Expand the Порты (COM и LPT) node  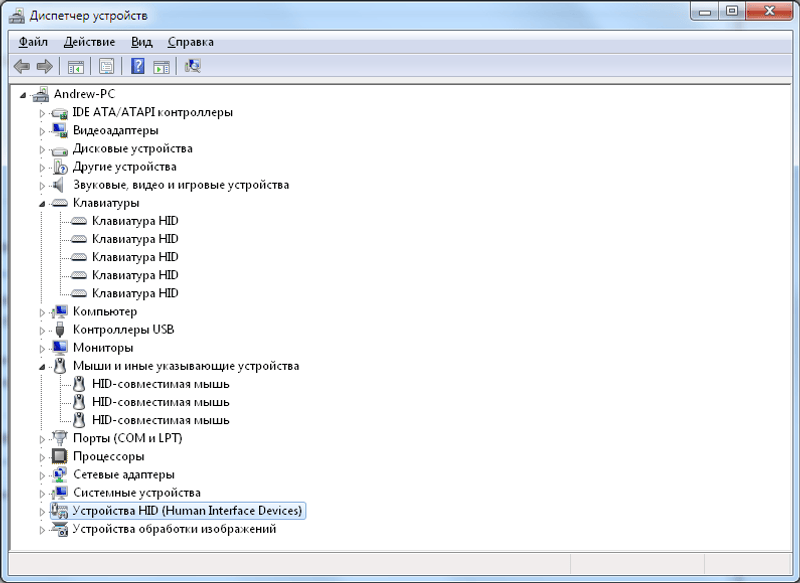pos(42,439)
